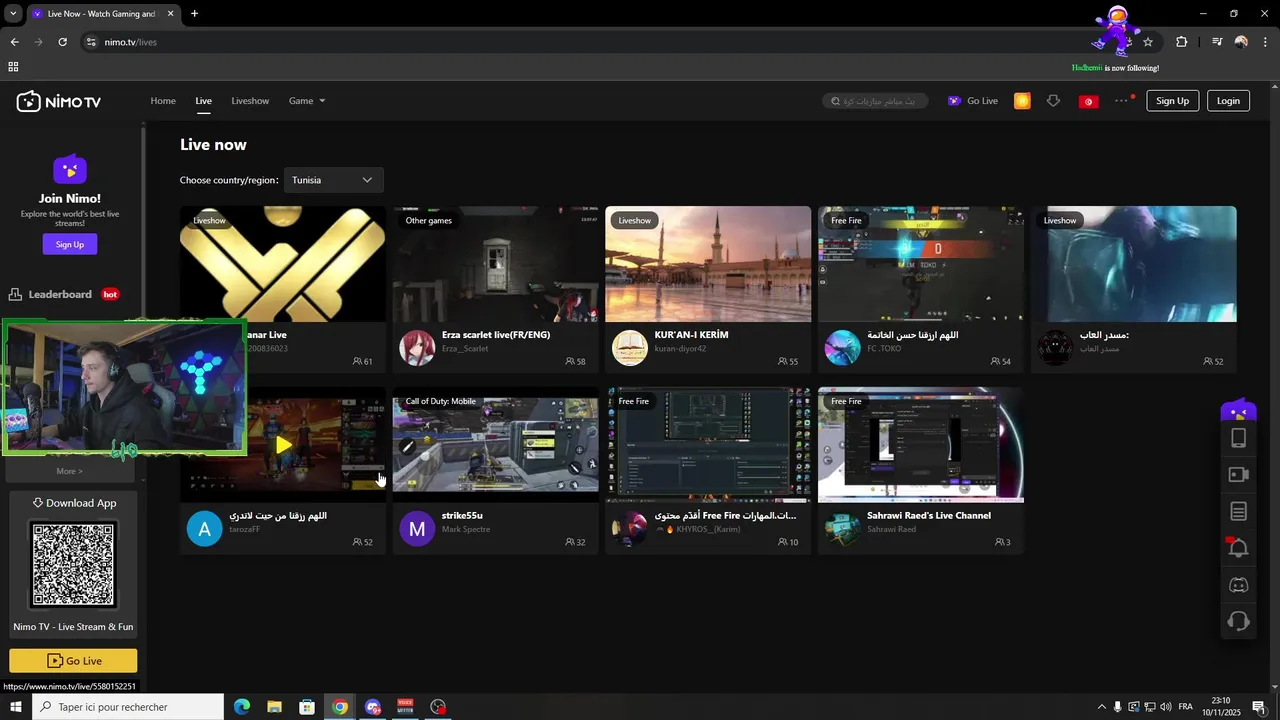The height and width of the screenshot is (720, 1280).
Task: Show hidden system tray icons
Action: (x=1102, y=707)
